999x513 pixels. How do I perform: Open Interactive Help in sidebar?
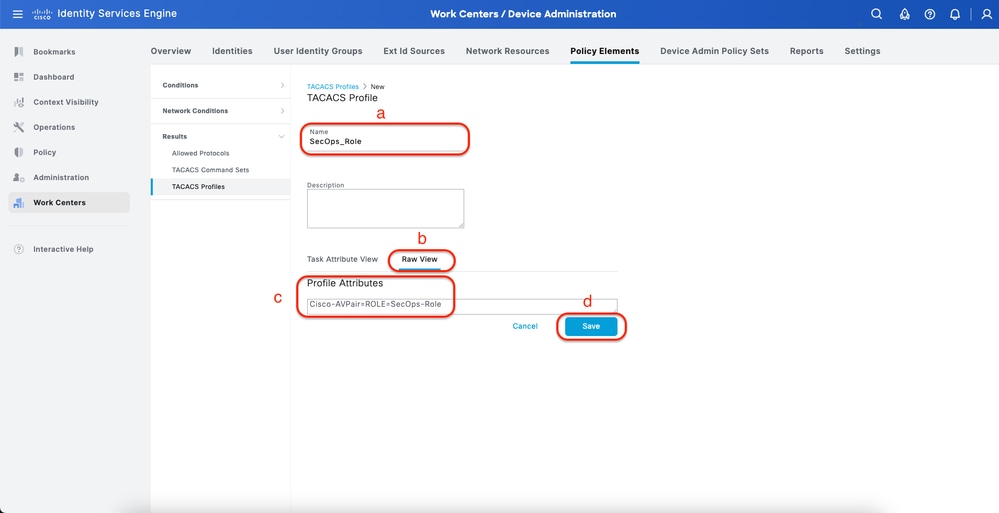(x=63, y=249)
